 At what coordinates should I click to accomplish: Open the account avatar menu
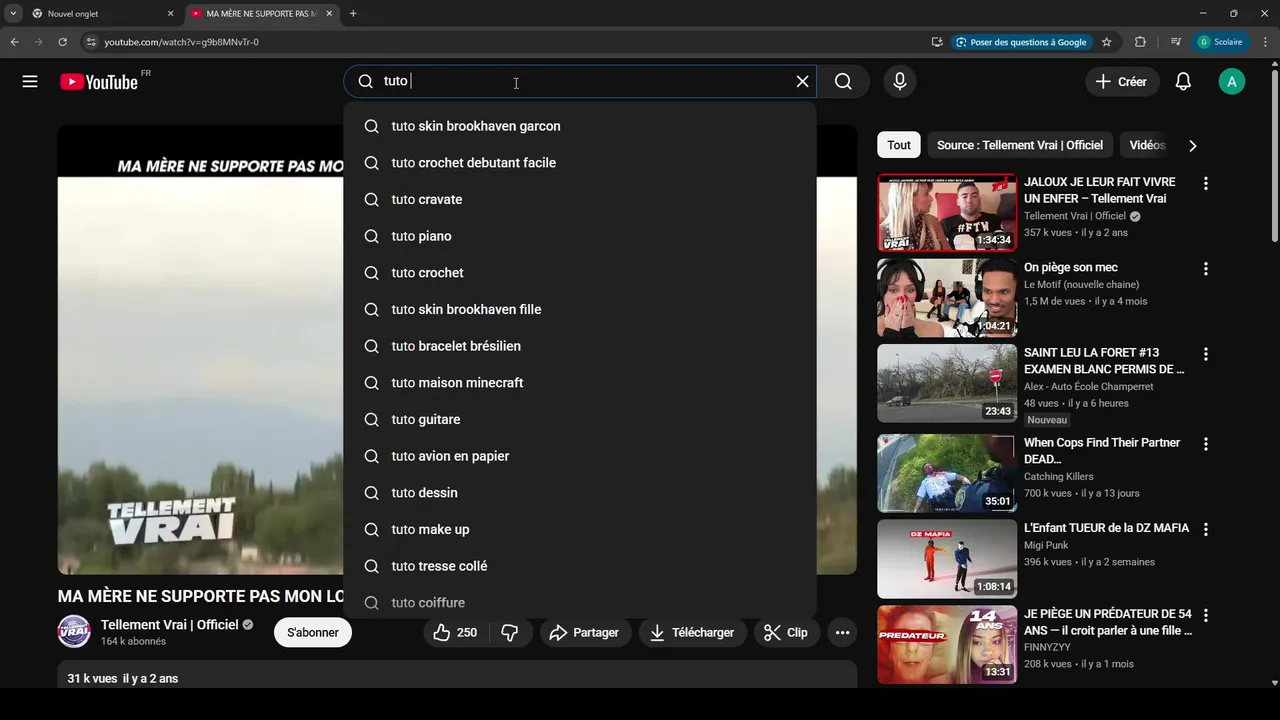tap(1232, 82)
